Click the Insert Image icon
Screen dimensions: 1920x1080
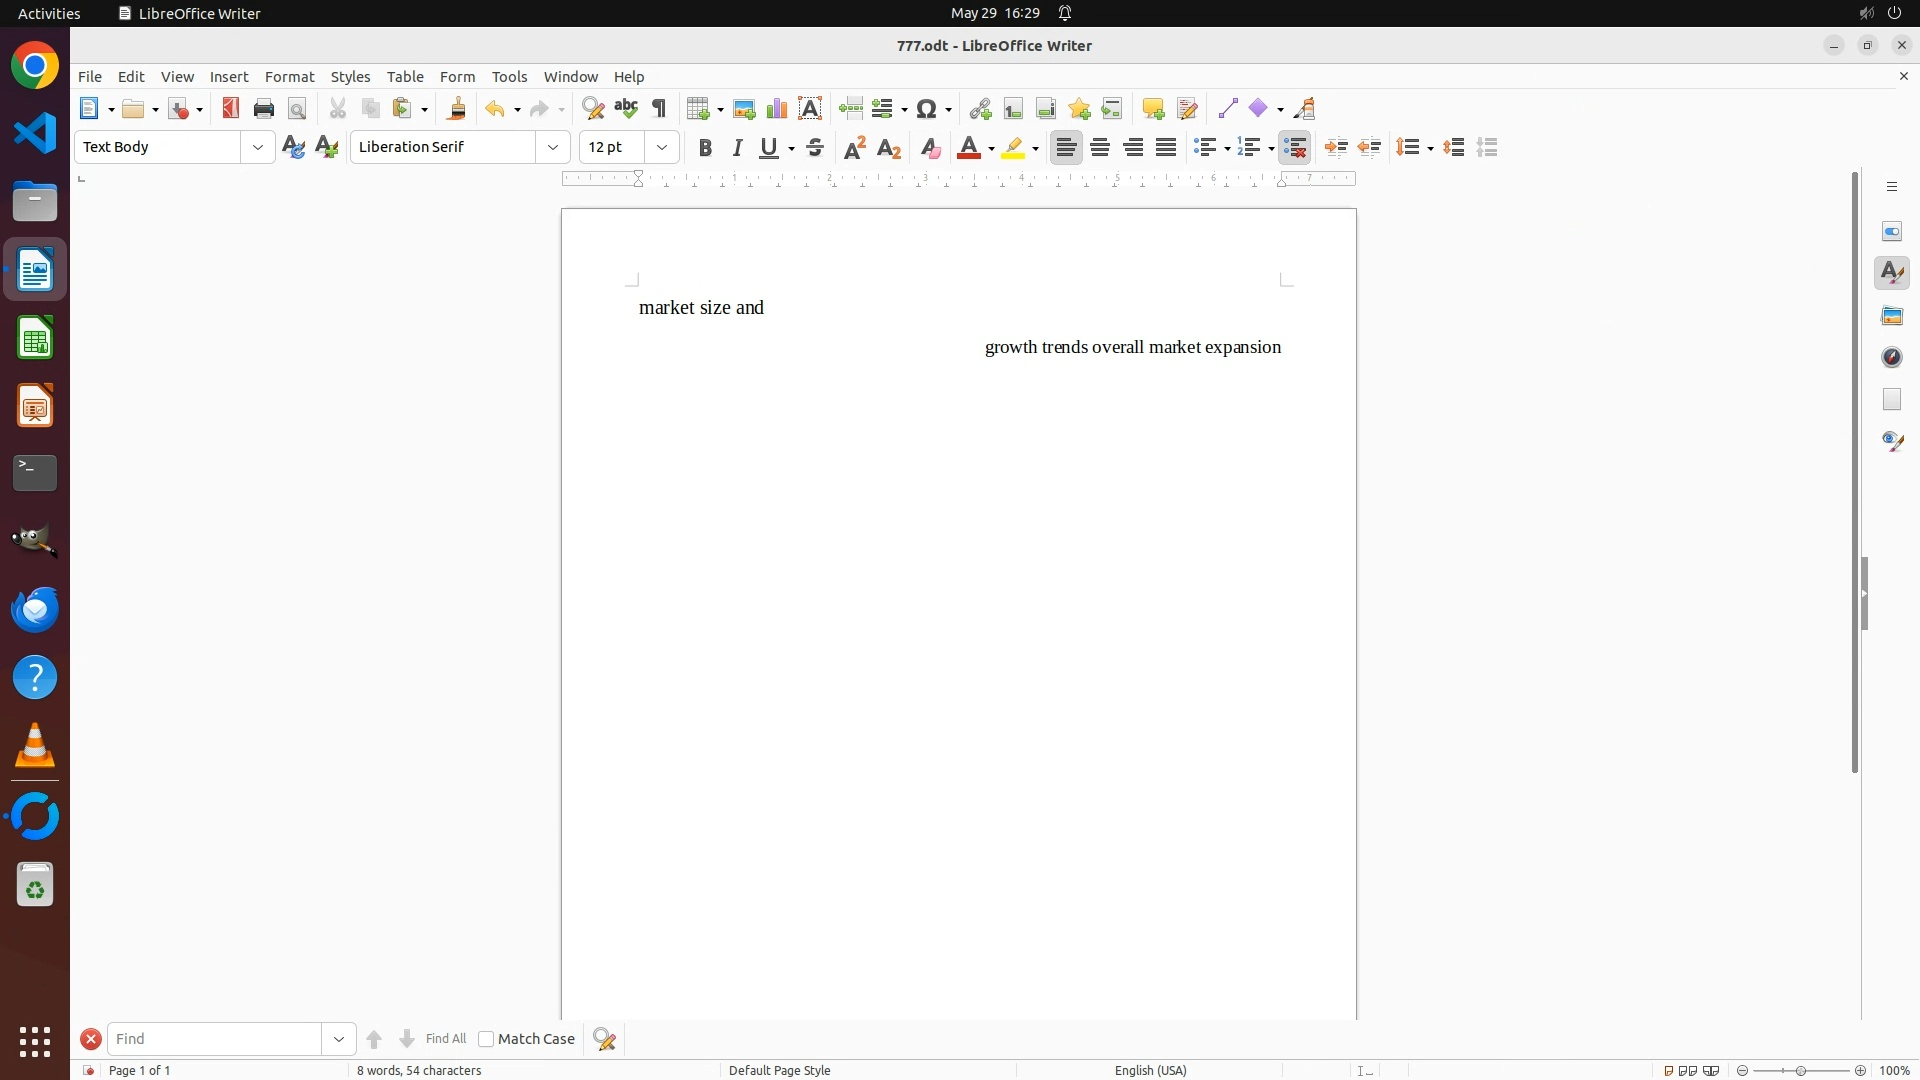[x=744, y=109]
